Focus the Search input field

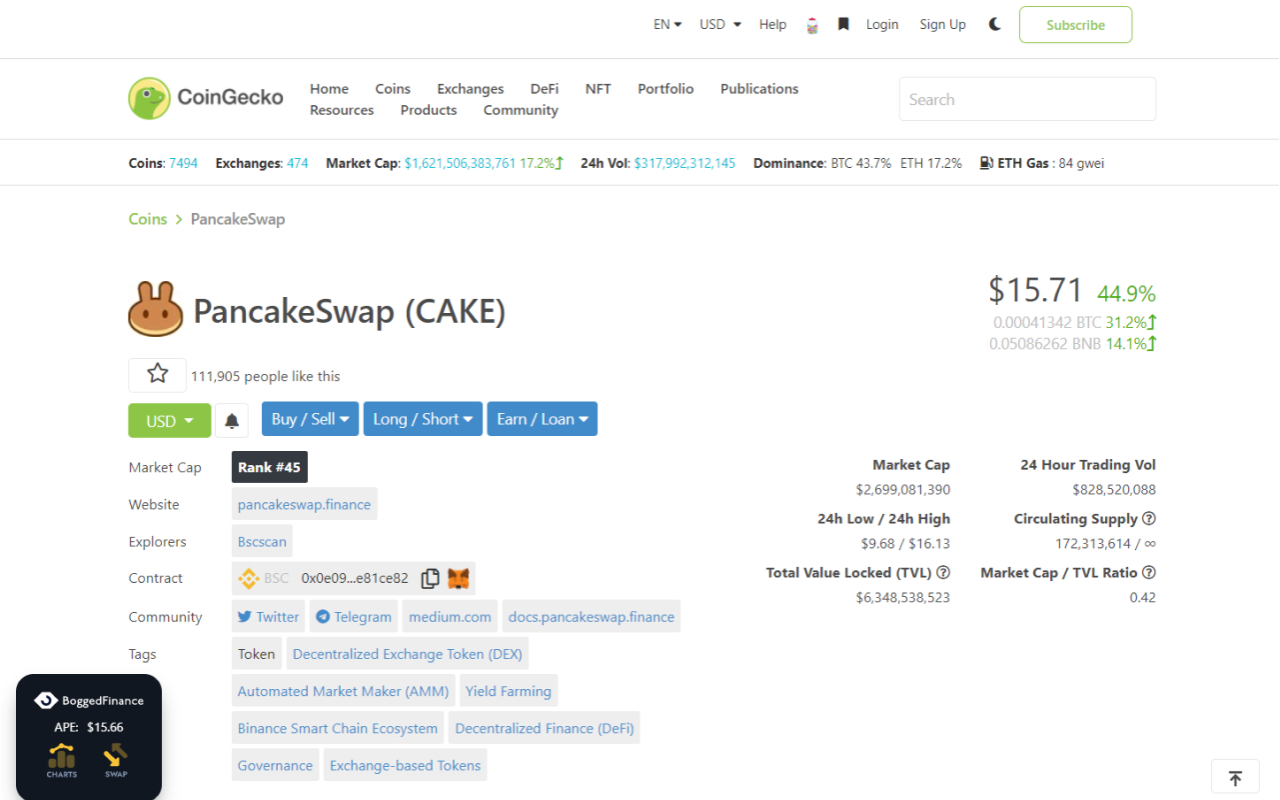pyautogui.click(x=1027, y=99)
